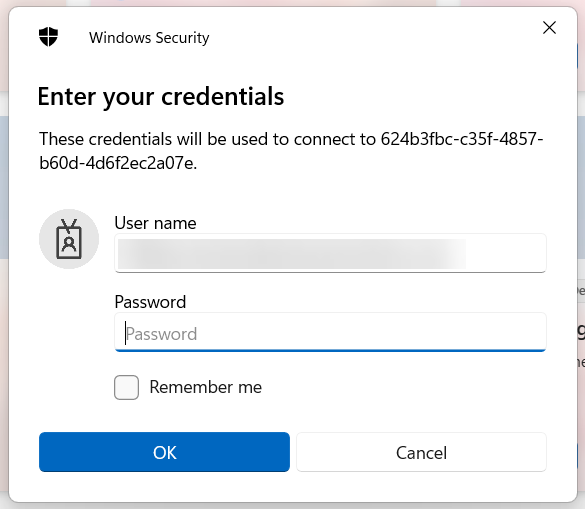
Task: Click the user badge credential icon
Action: [69, 239]
